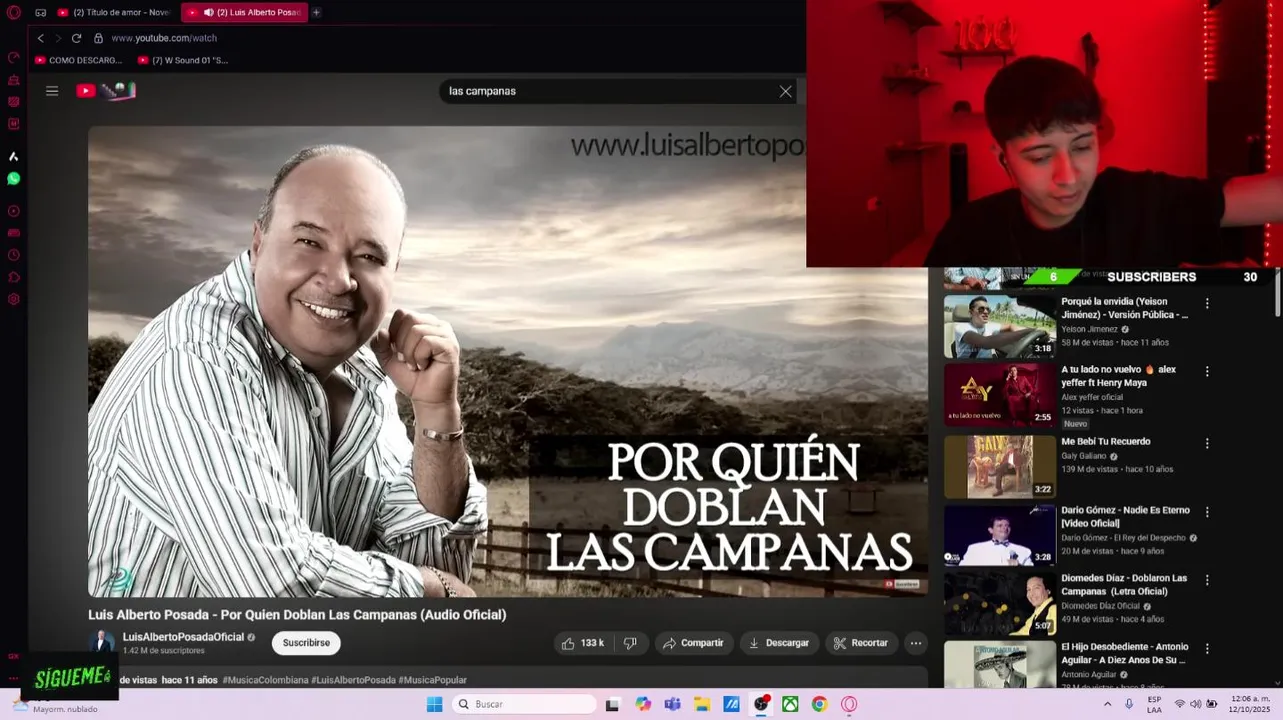The height and width of the screenshot is (720, 1283).
Task: Open GX Control speedometer in sidebar
Action: pyautogui.click(x=13, y=57)
